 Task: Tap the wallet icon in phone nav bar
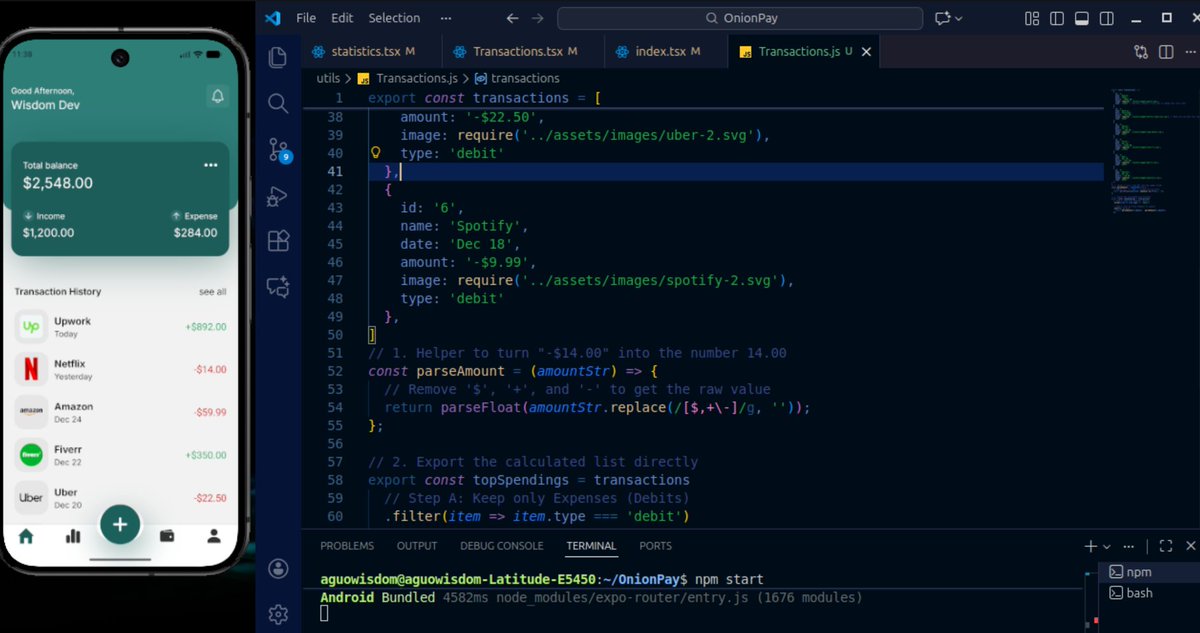pyautogui.click(x=167, y=536)
